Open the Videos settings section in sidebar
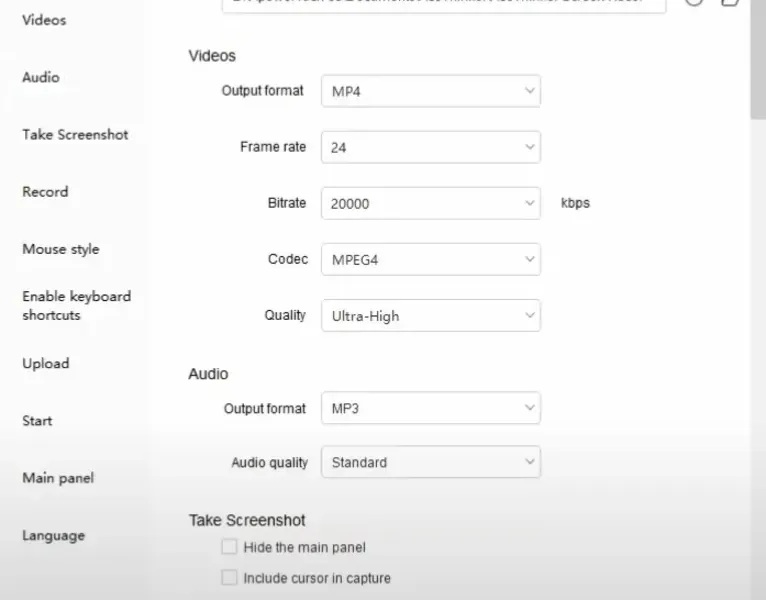 [x=44, y=20]
